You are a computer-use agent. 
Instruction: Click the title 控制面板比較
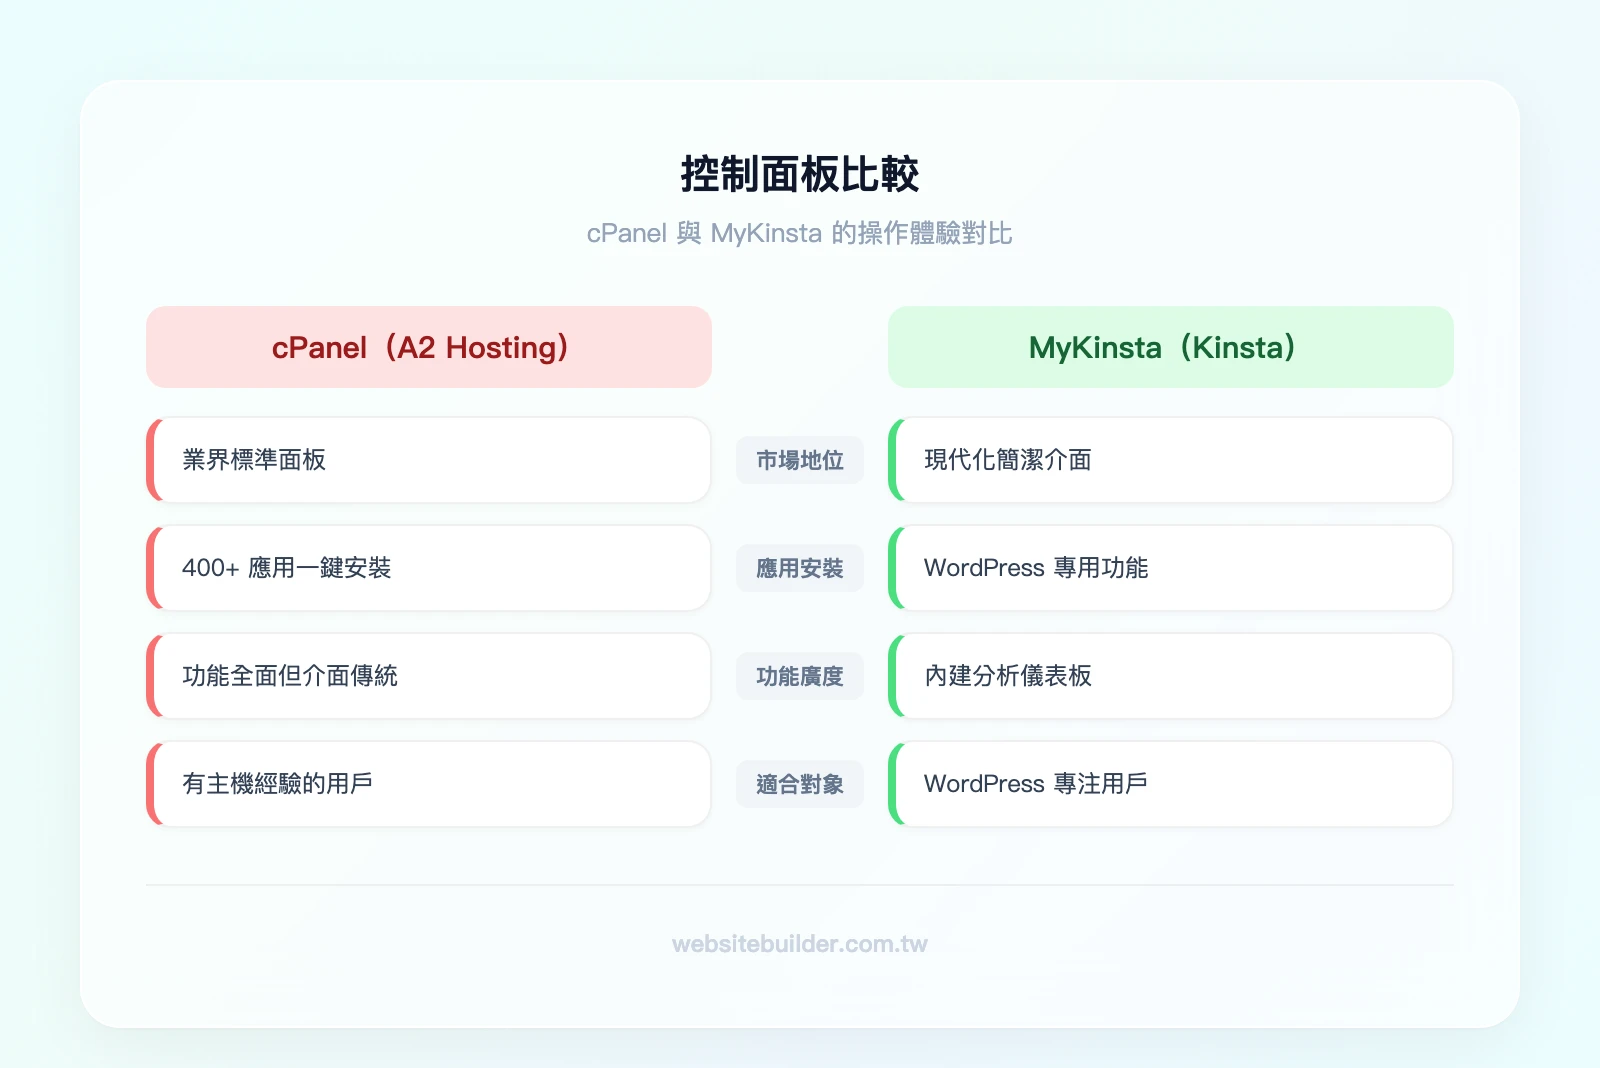pos(800,174)
